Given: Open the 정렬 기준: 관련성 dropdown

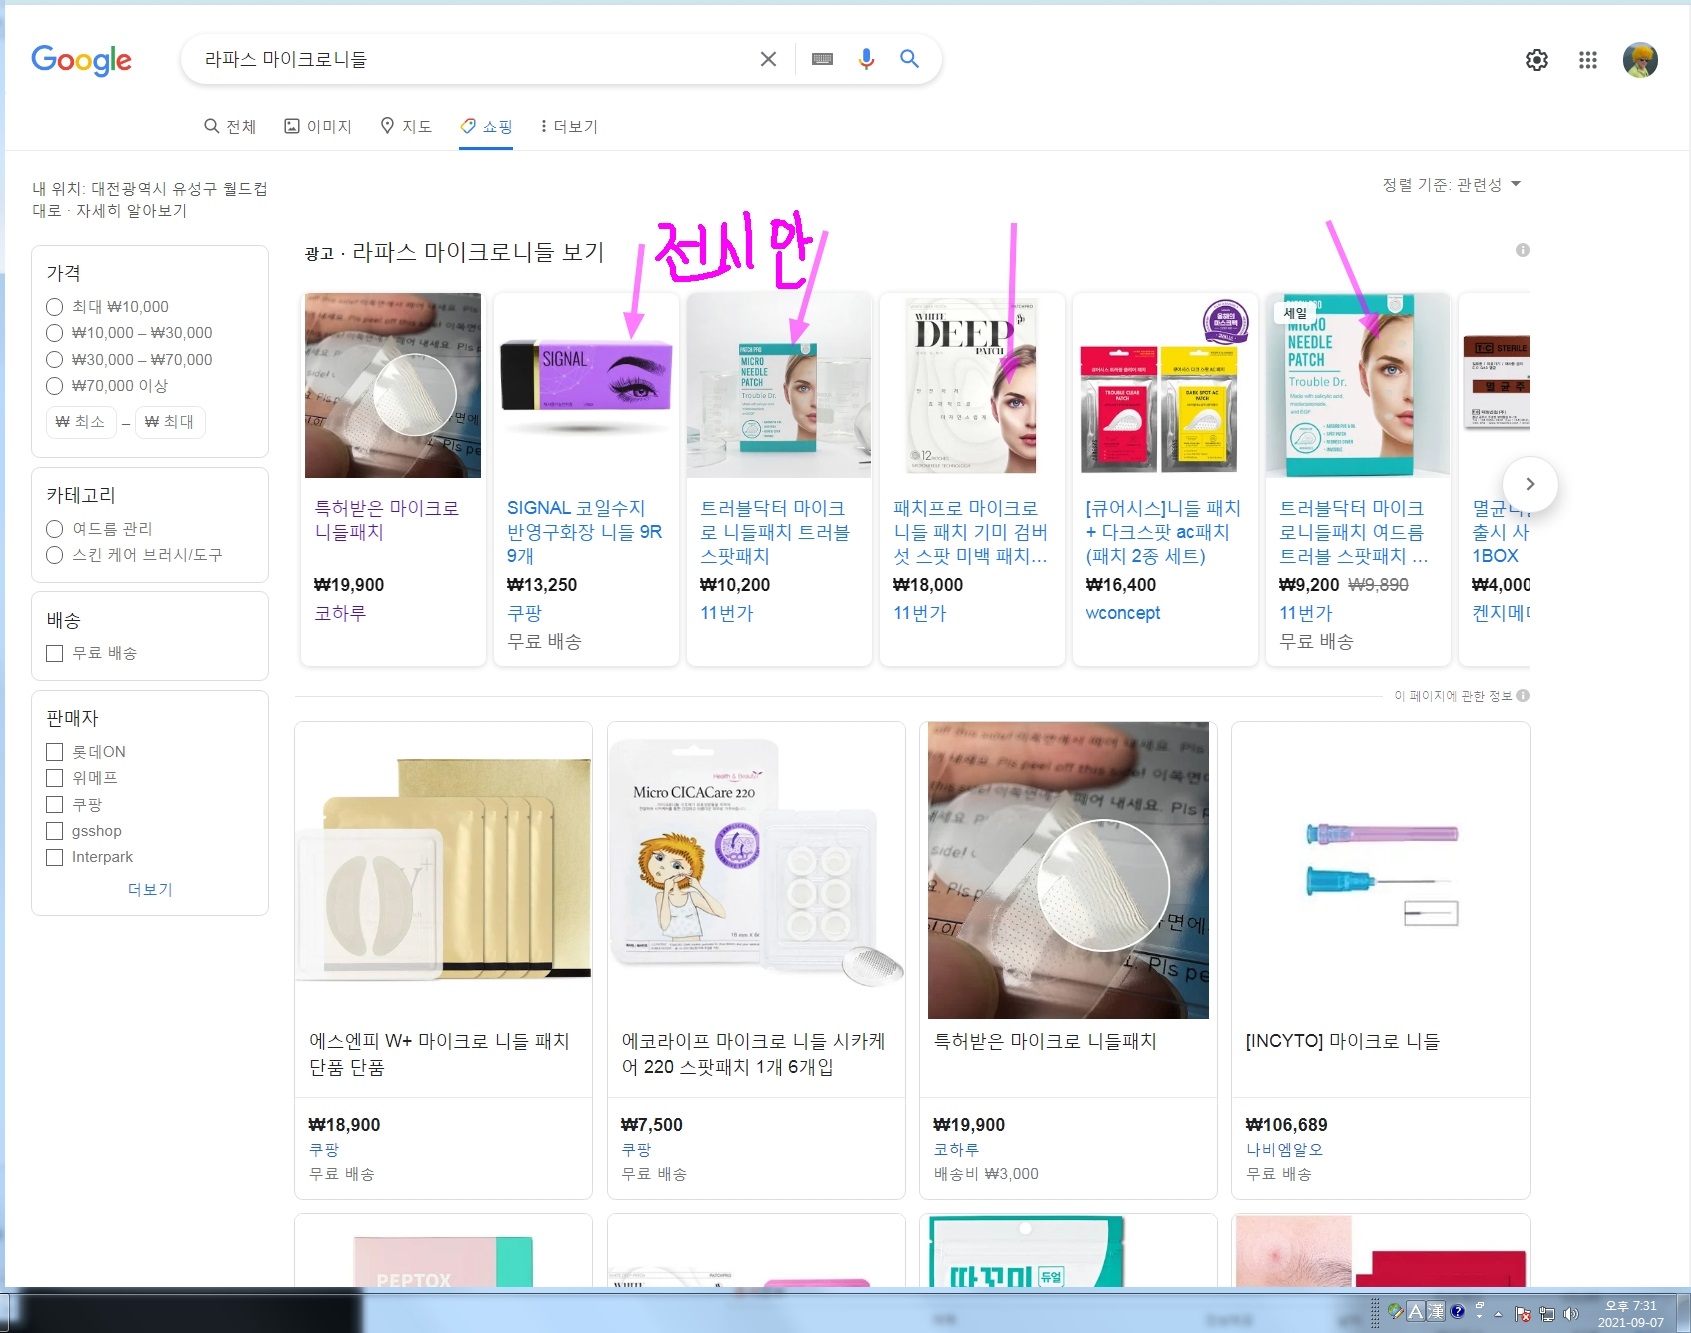Looking at the screenshot, I should (1451, 184).
